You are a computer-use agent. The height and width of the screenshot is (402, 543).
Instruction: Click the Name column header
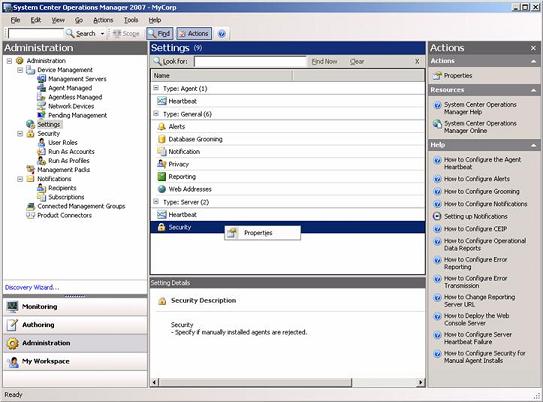222,75
